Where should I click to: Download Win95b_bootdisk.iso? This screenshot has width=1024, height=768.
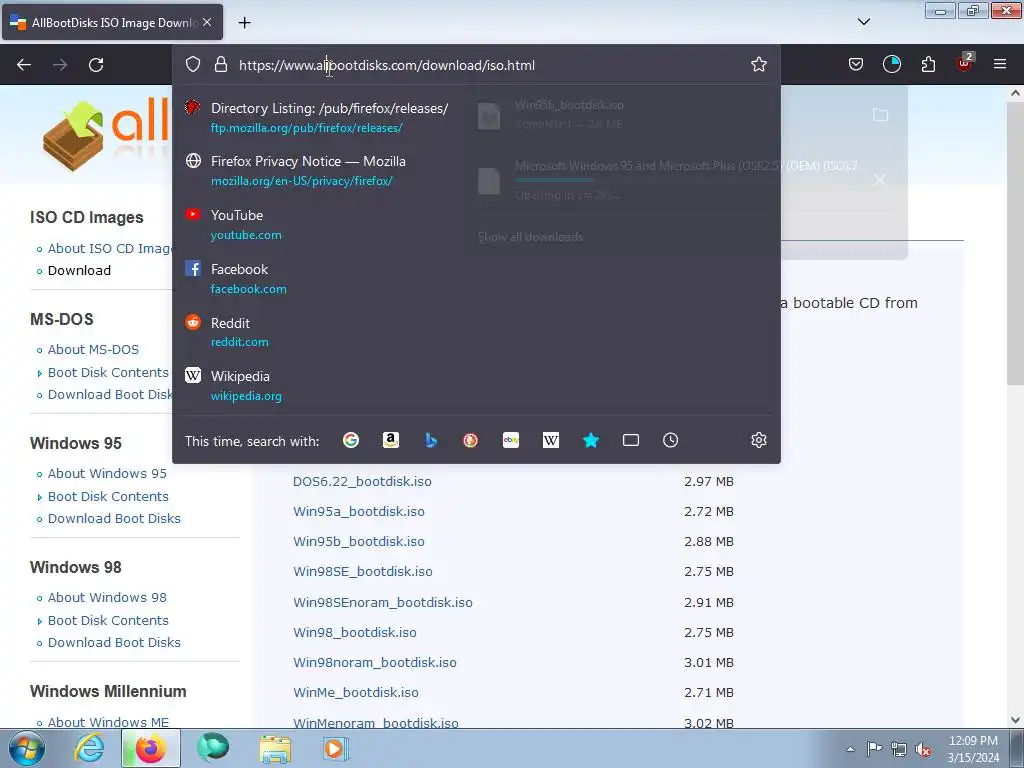(359, 541)
